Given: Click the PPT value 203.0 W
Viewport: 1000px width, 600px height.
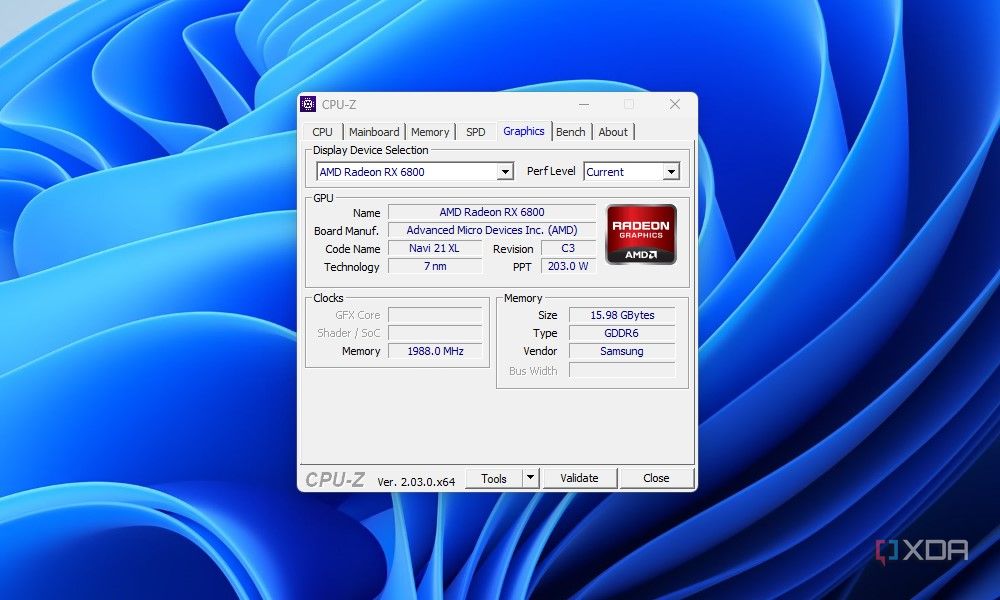Looking at the screenshot, I should pos(568,266).
